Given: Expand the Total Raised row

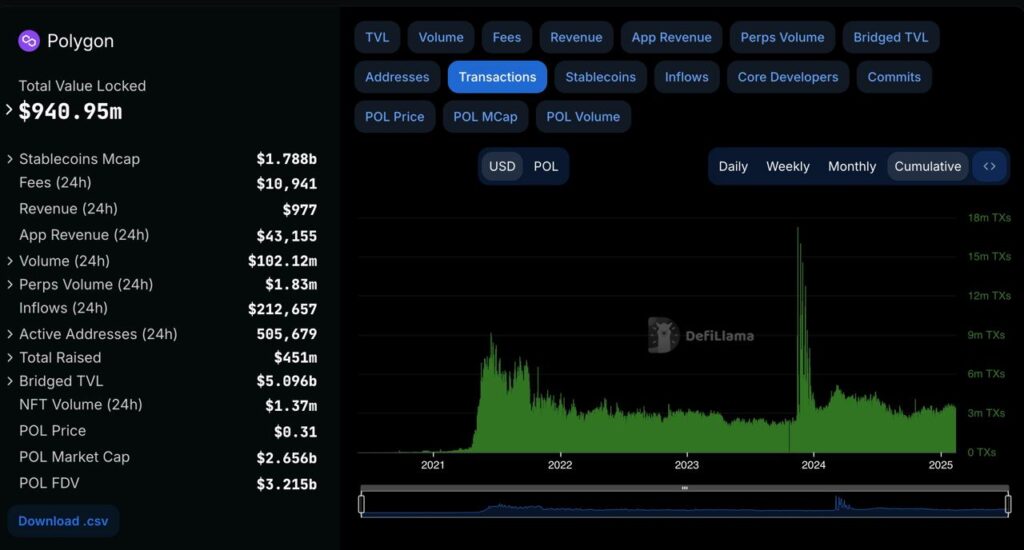Looking at the screenshot, I should click(9, 357).
